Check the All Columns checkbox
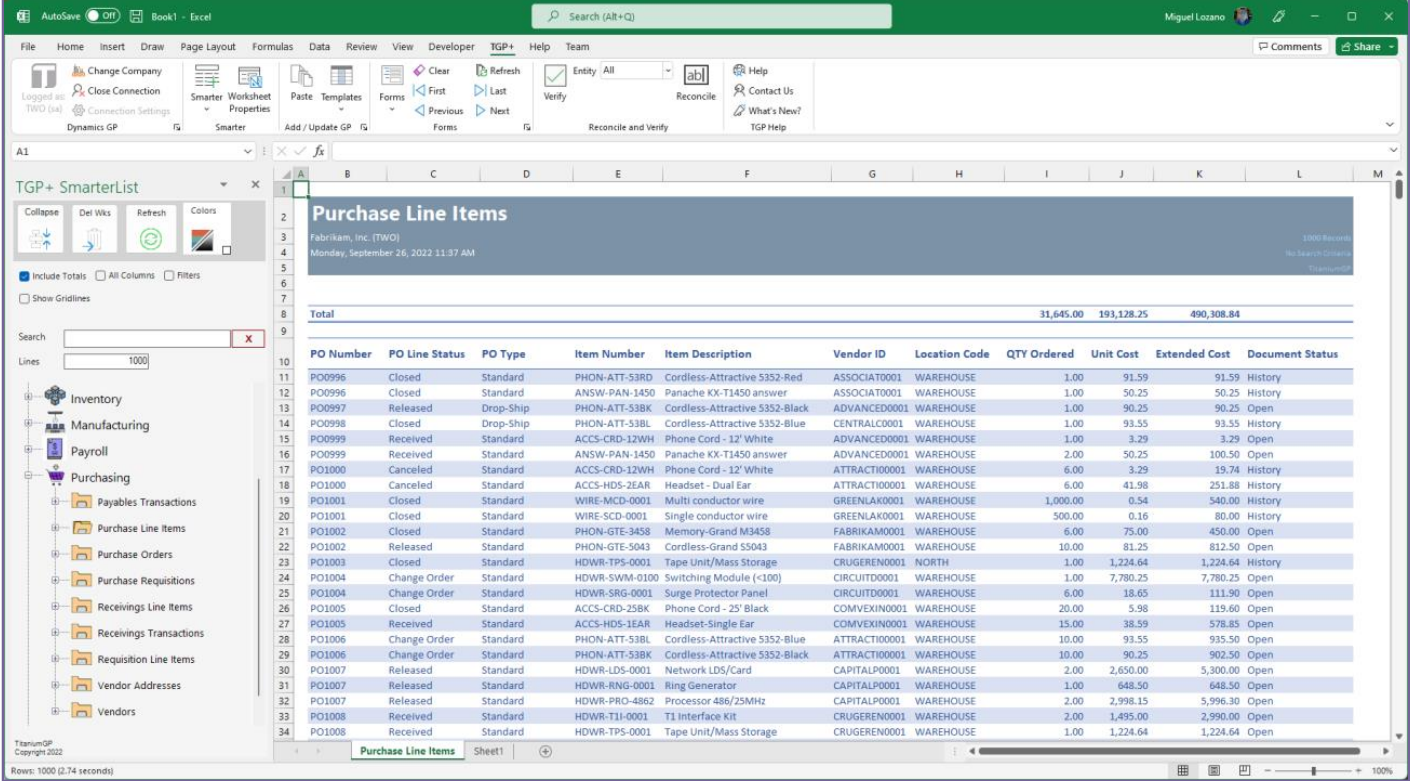Viewport: 1410px width, 781px height. pos(100,276)
